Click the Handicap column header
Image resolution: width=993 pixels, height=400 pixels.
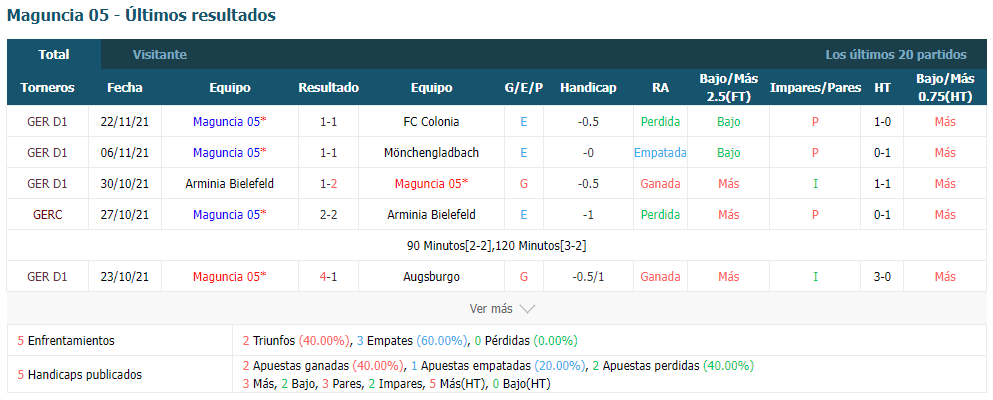[588, 88]
